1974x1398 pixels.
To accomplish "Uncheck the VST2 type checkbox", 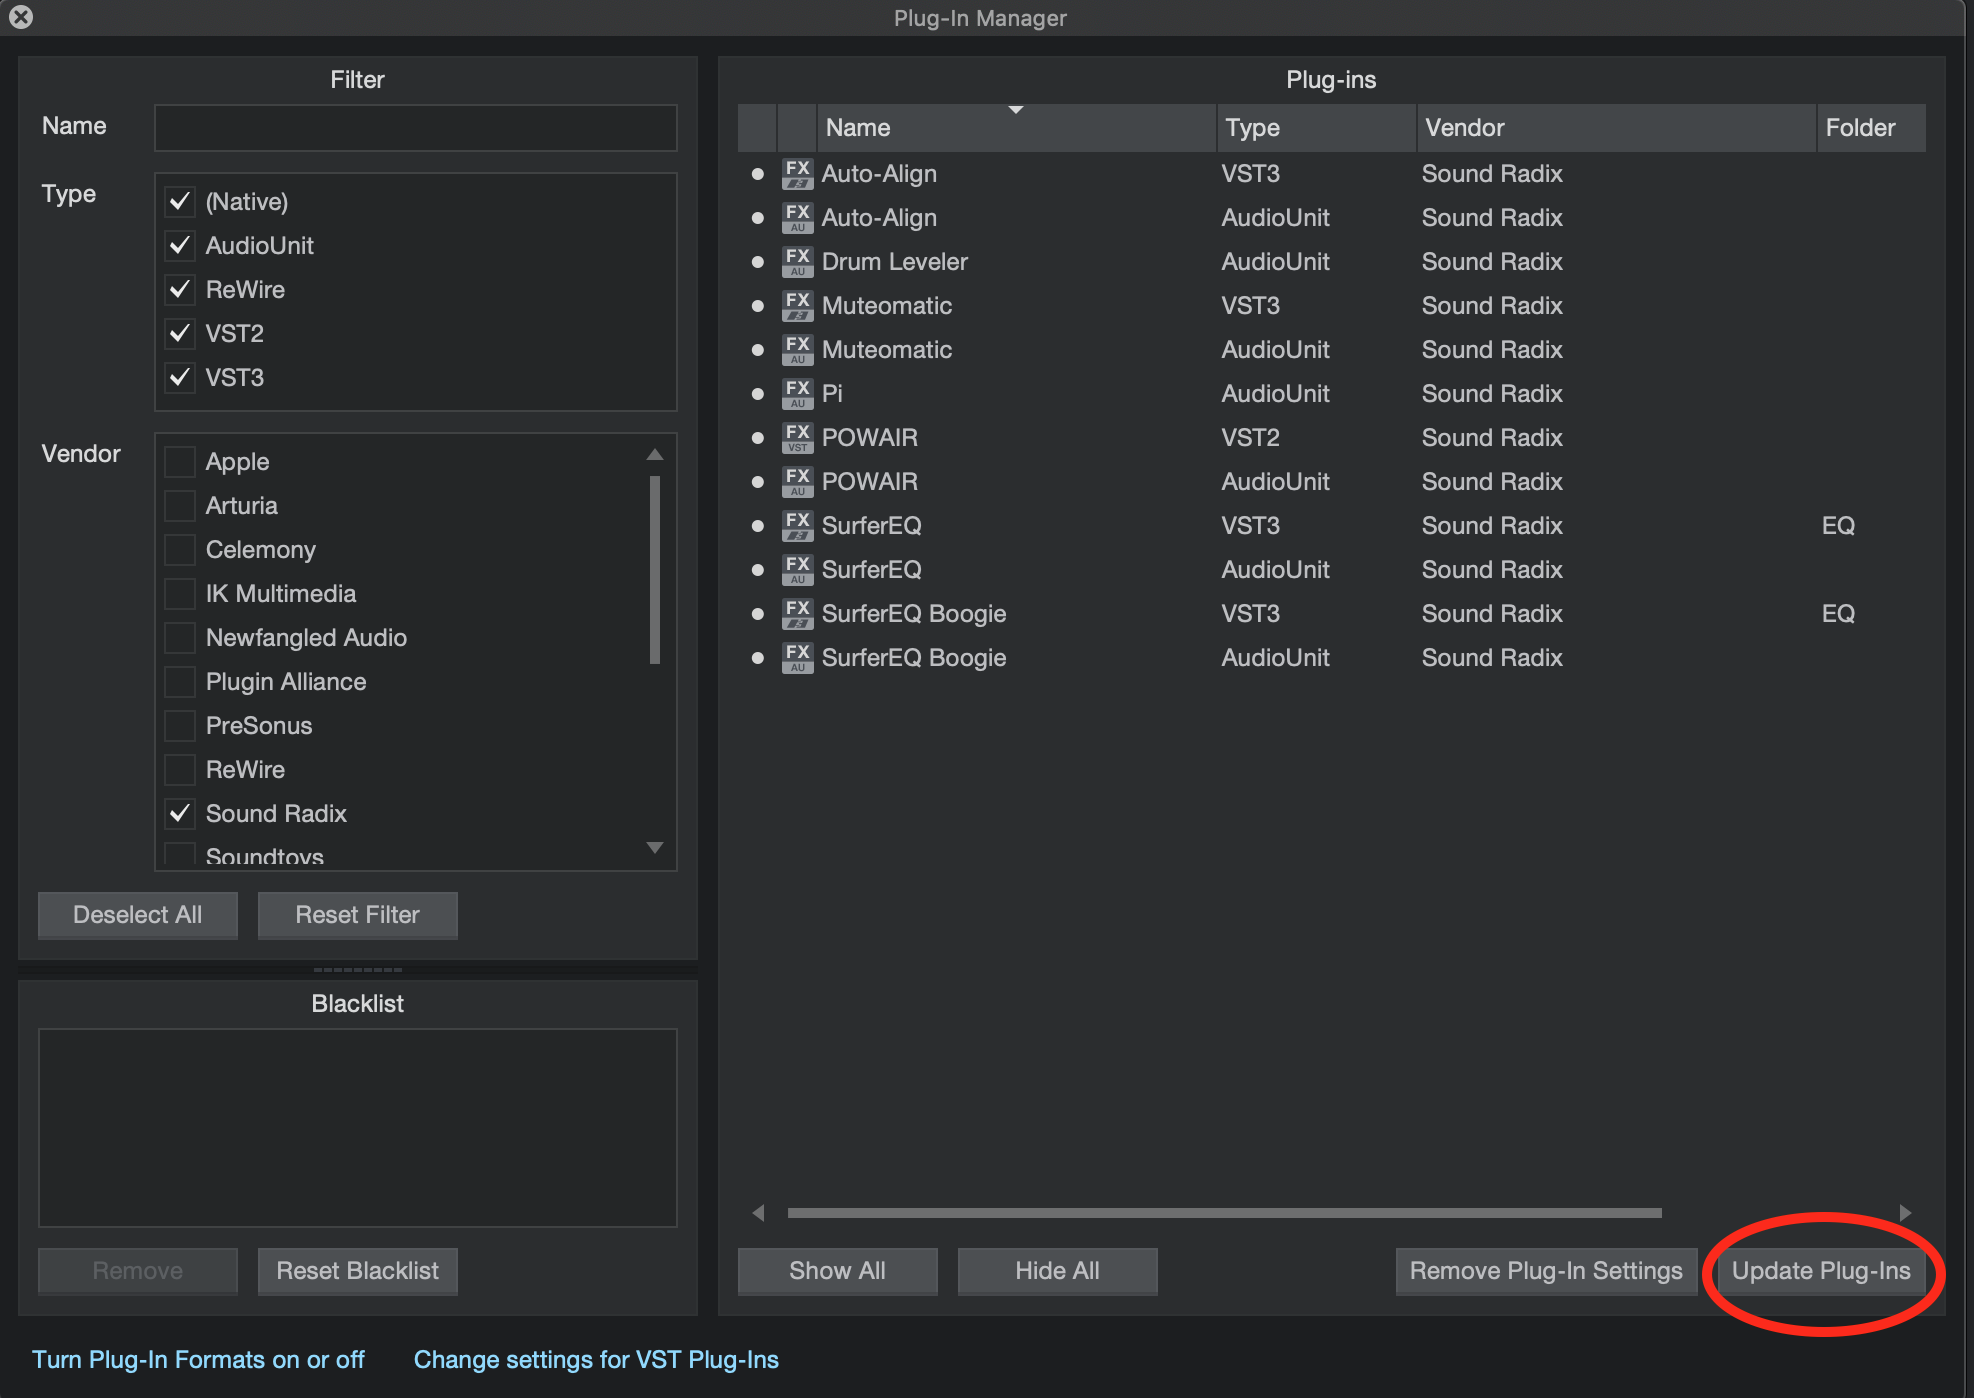I will (180, 334).
